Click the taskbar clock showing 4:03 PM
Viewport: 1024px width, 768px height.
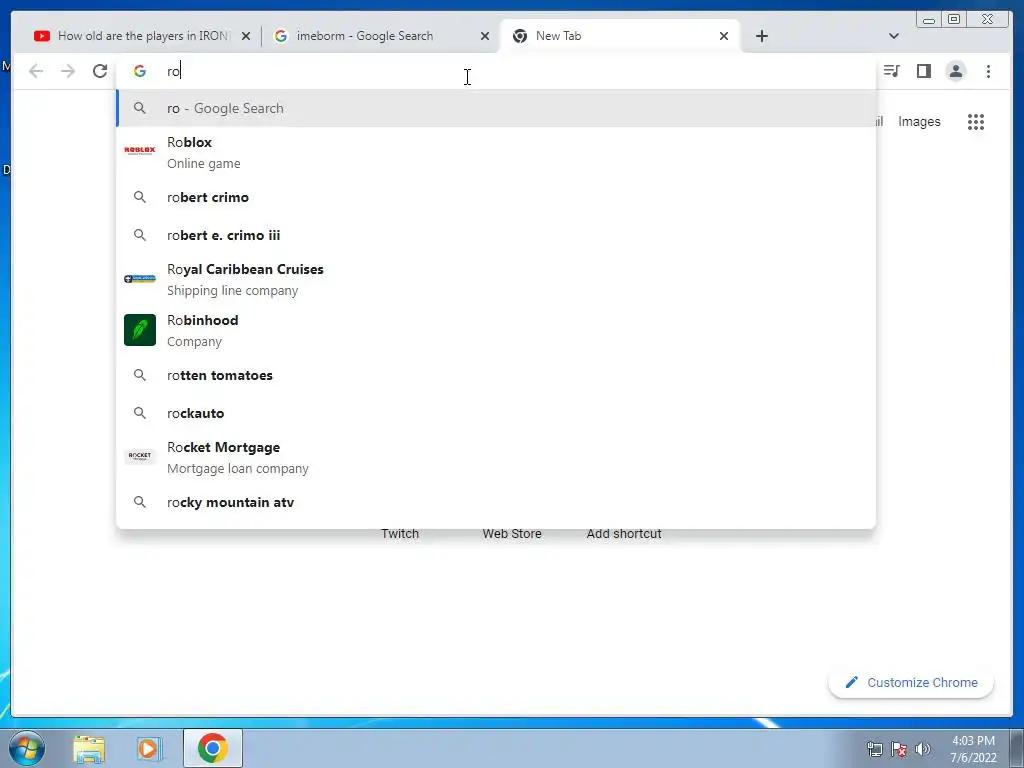(x=973, y=749)
